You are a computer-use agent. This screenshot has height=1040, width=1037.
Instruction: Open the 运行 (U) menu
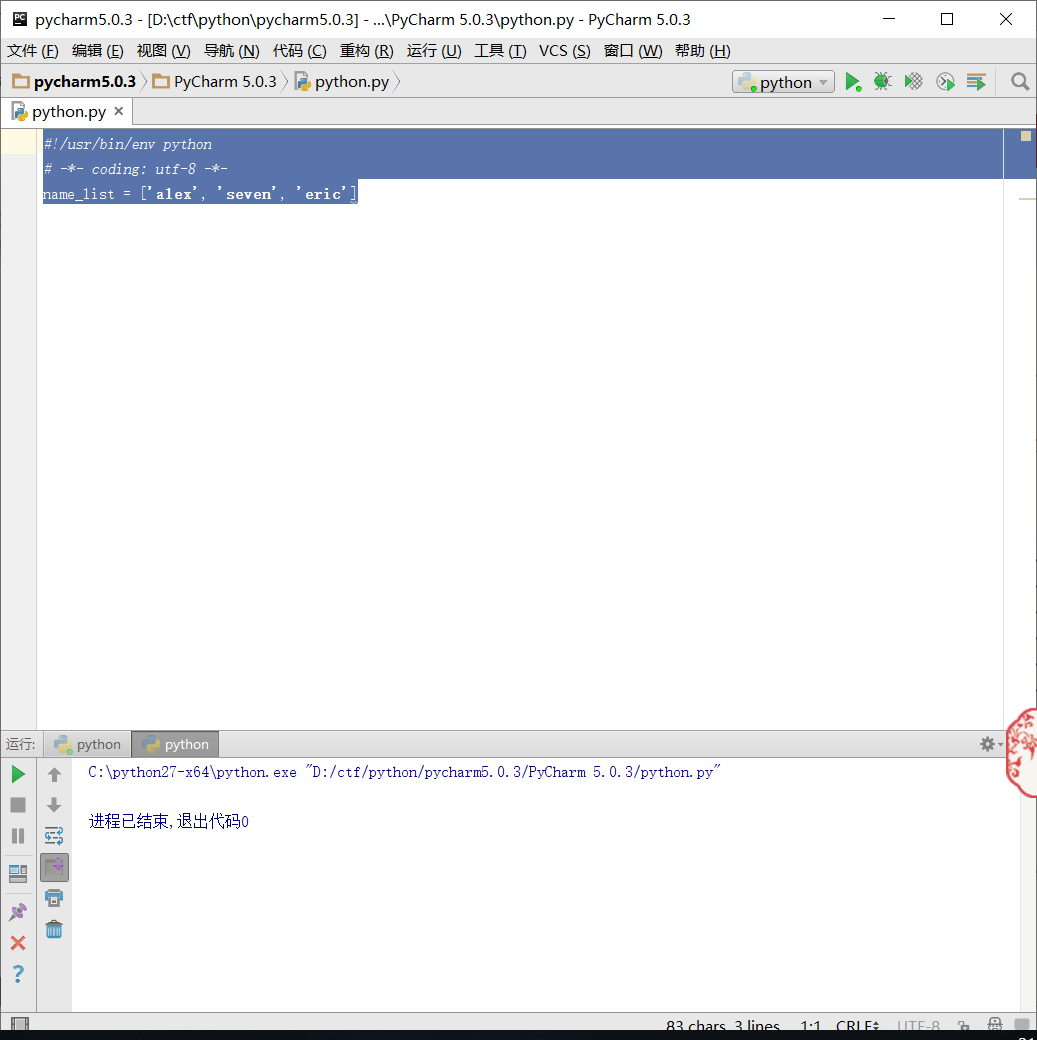click(x=434, y=51)
